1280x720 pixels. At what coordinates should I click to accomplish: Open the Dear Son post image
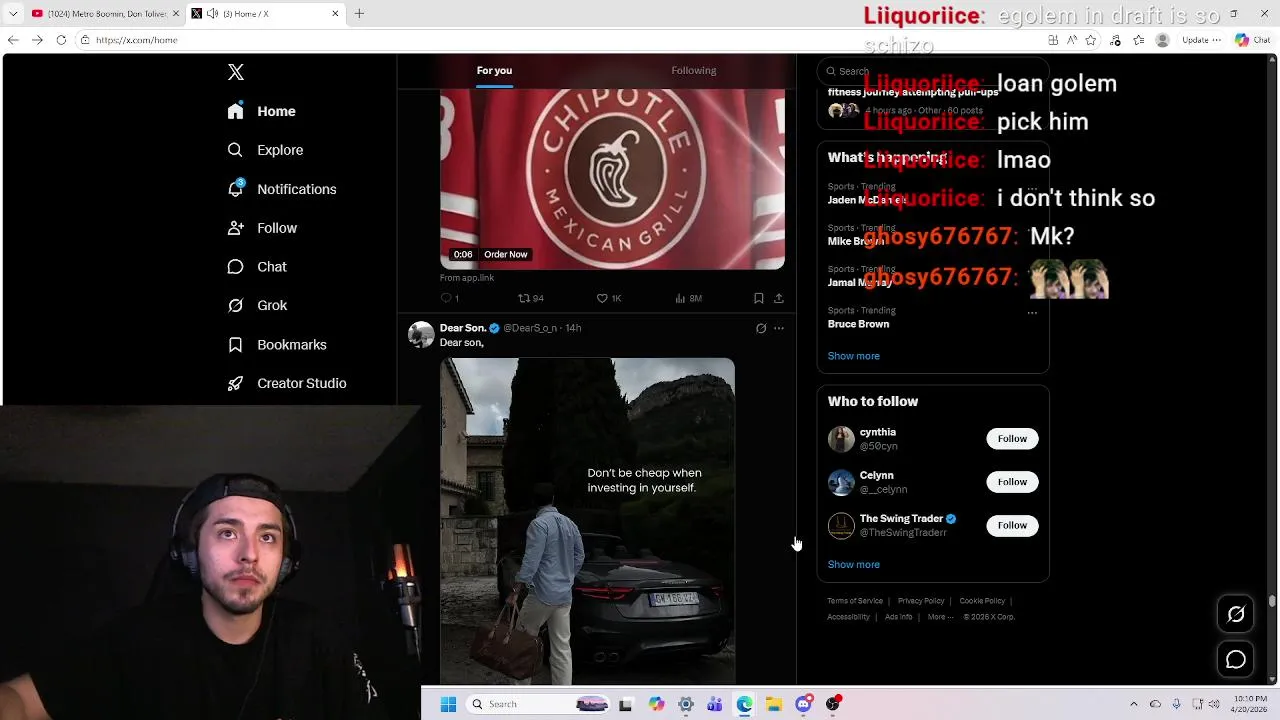(587, 521)
